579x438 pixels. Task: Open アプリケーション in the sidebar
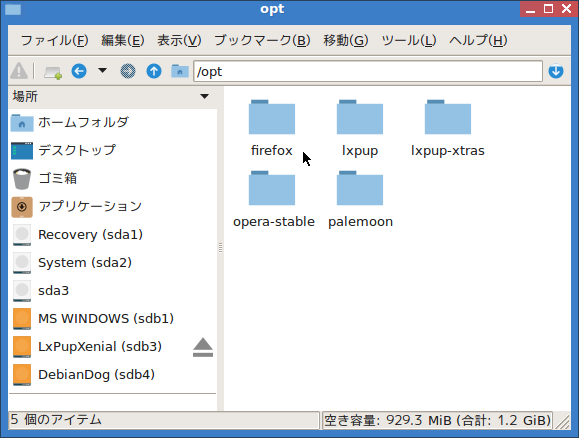pyautogui.click(x=112, y=206)
